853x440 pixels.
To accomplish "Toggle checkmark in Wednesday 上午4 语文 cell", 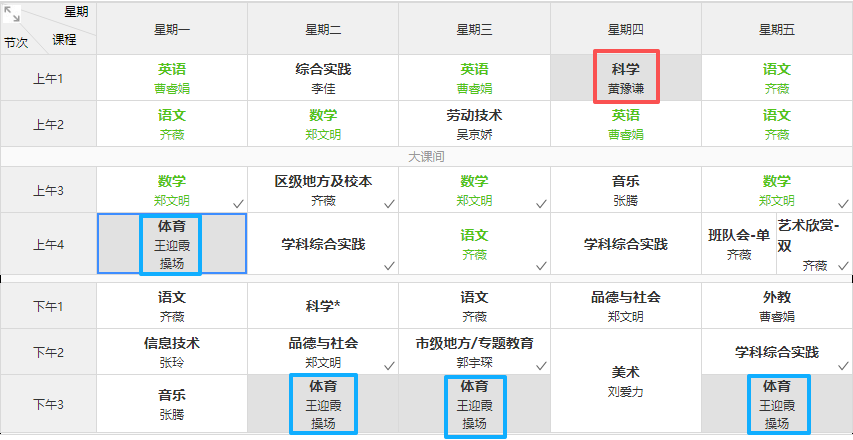I will tap(541, 266).
